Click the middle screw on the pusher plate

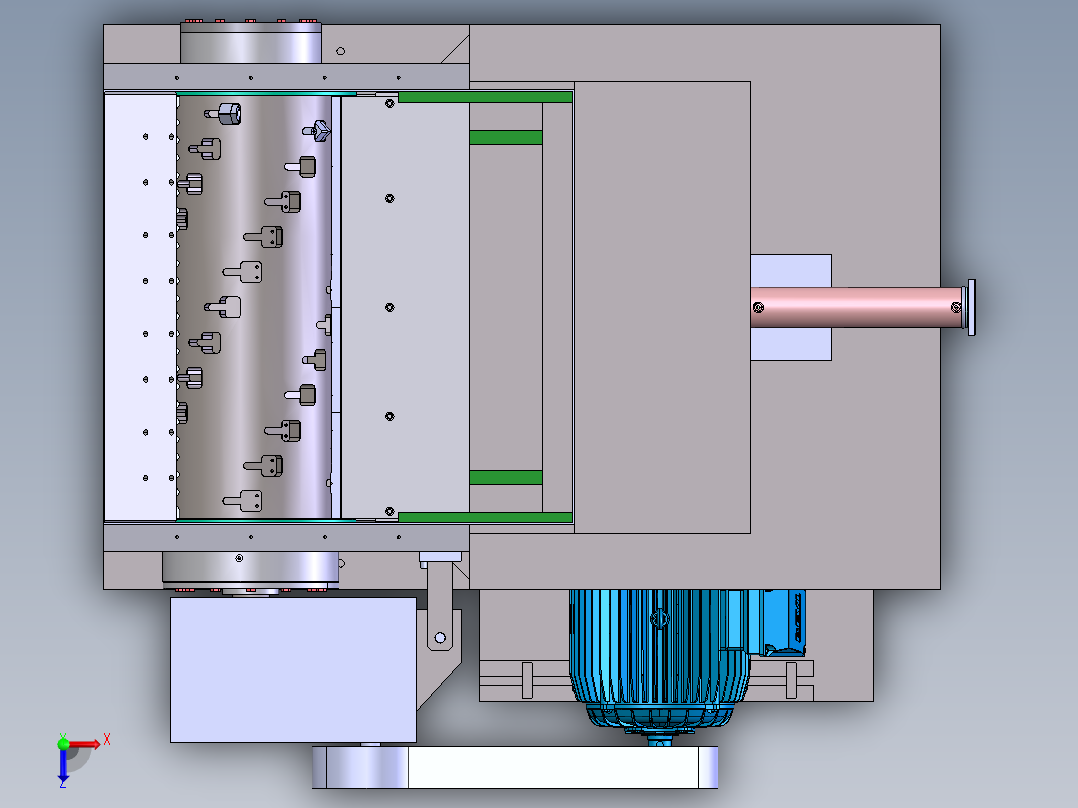[390, 307]
